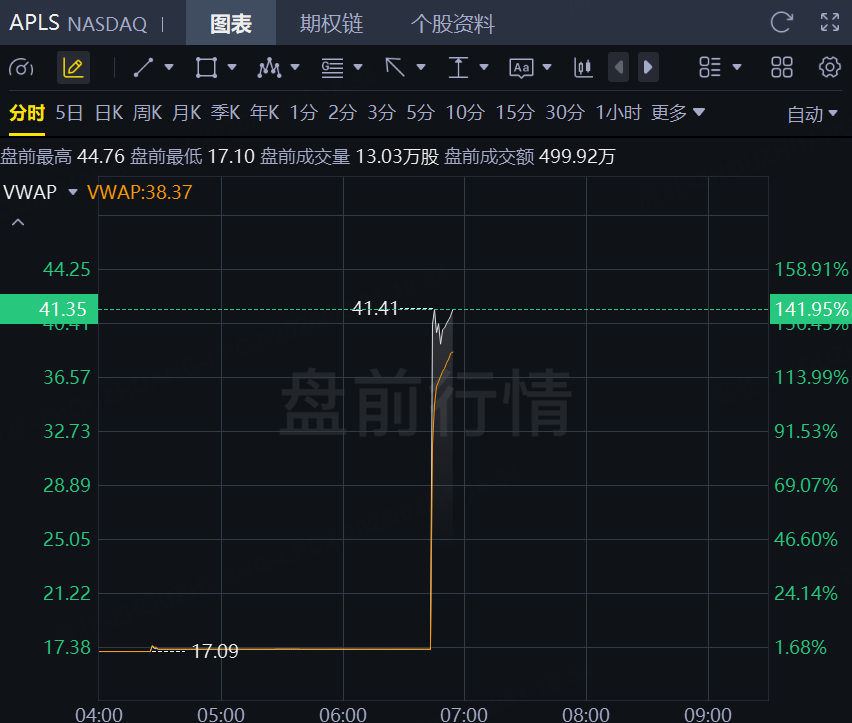Select the line drawing tool
This screenshot has height=723, width=852.
point(143,68)
